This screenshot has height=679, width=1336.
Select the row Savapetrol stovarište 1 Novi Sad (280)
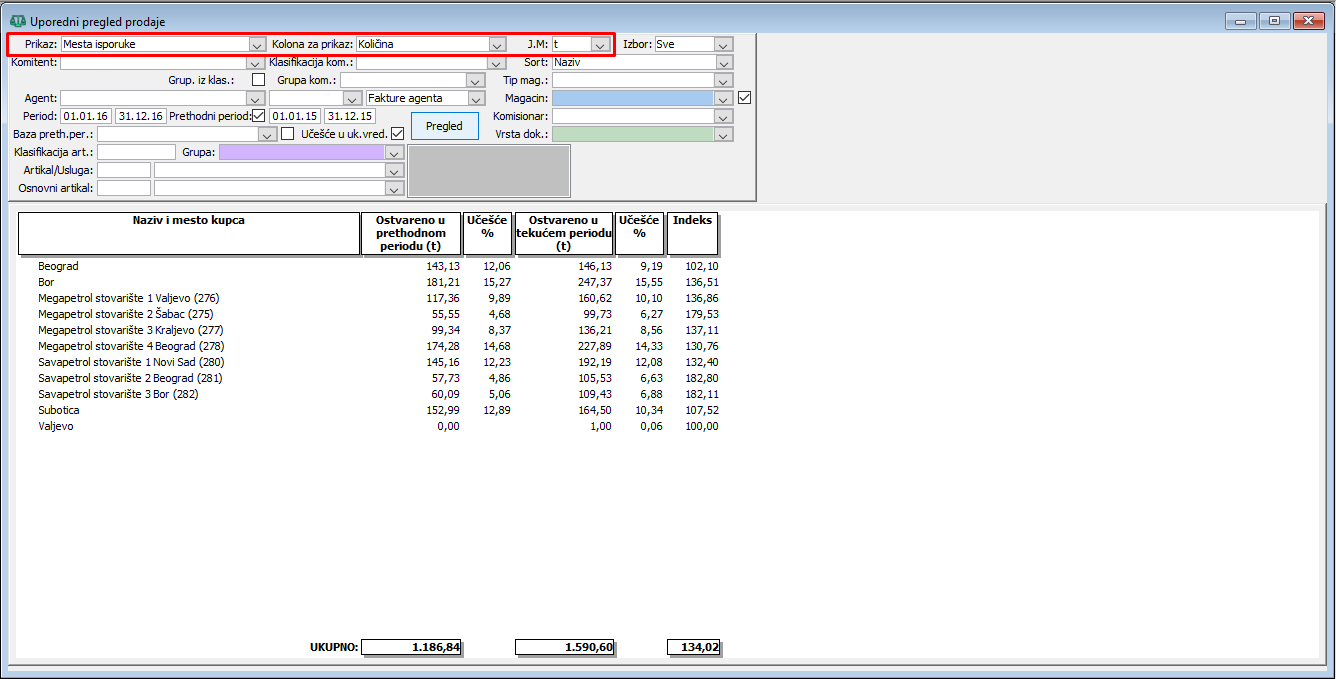point(378,362)
